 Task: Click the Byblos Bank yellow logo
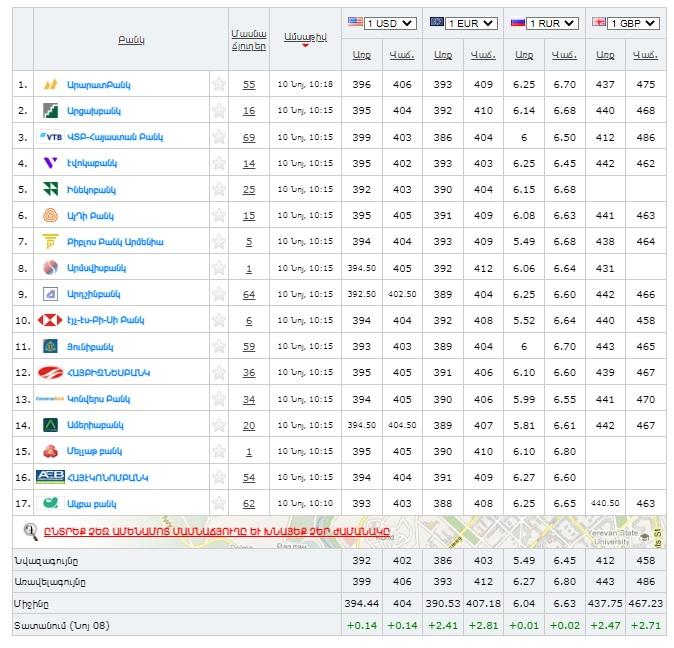(50, 242)
